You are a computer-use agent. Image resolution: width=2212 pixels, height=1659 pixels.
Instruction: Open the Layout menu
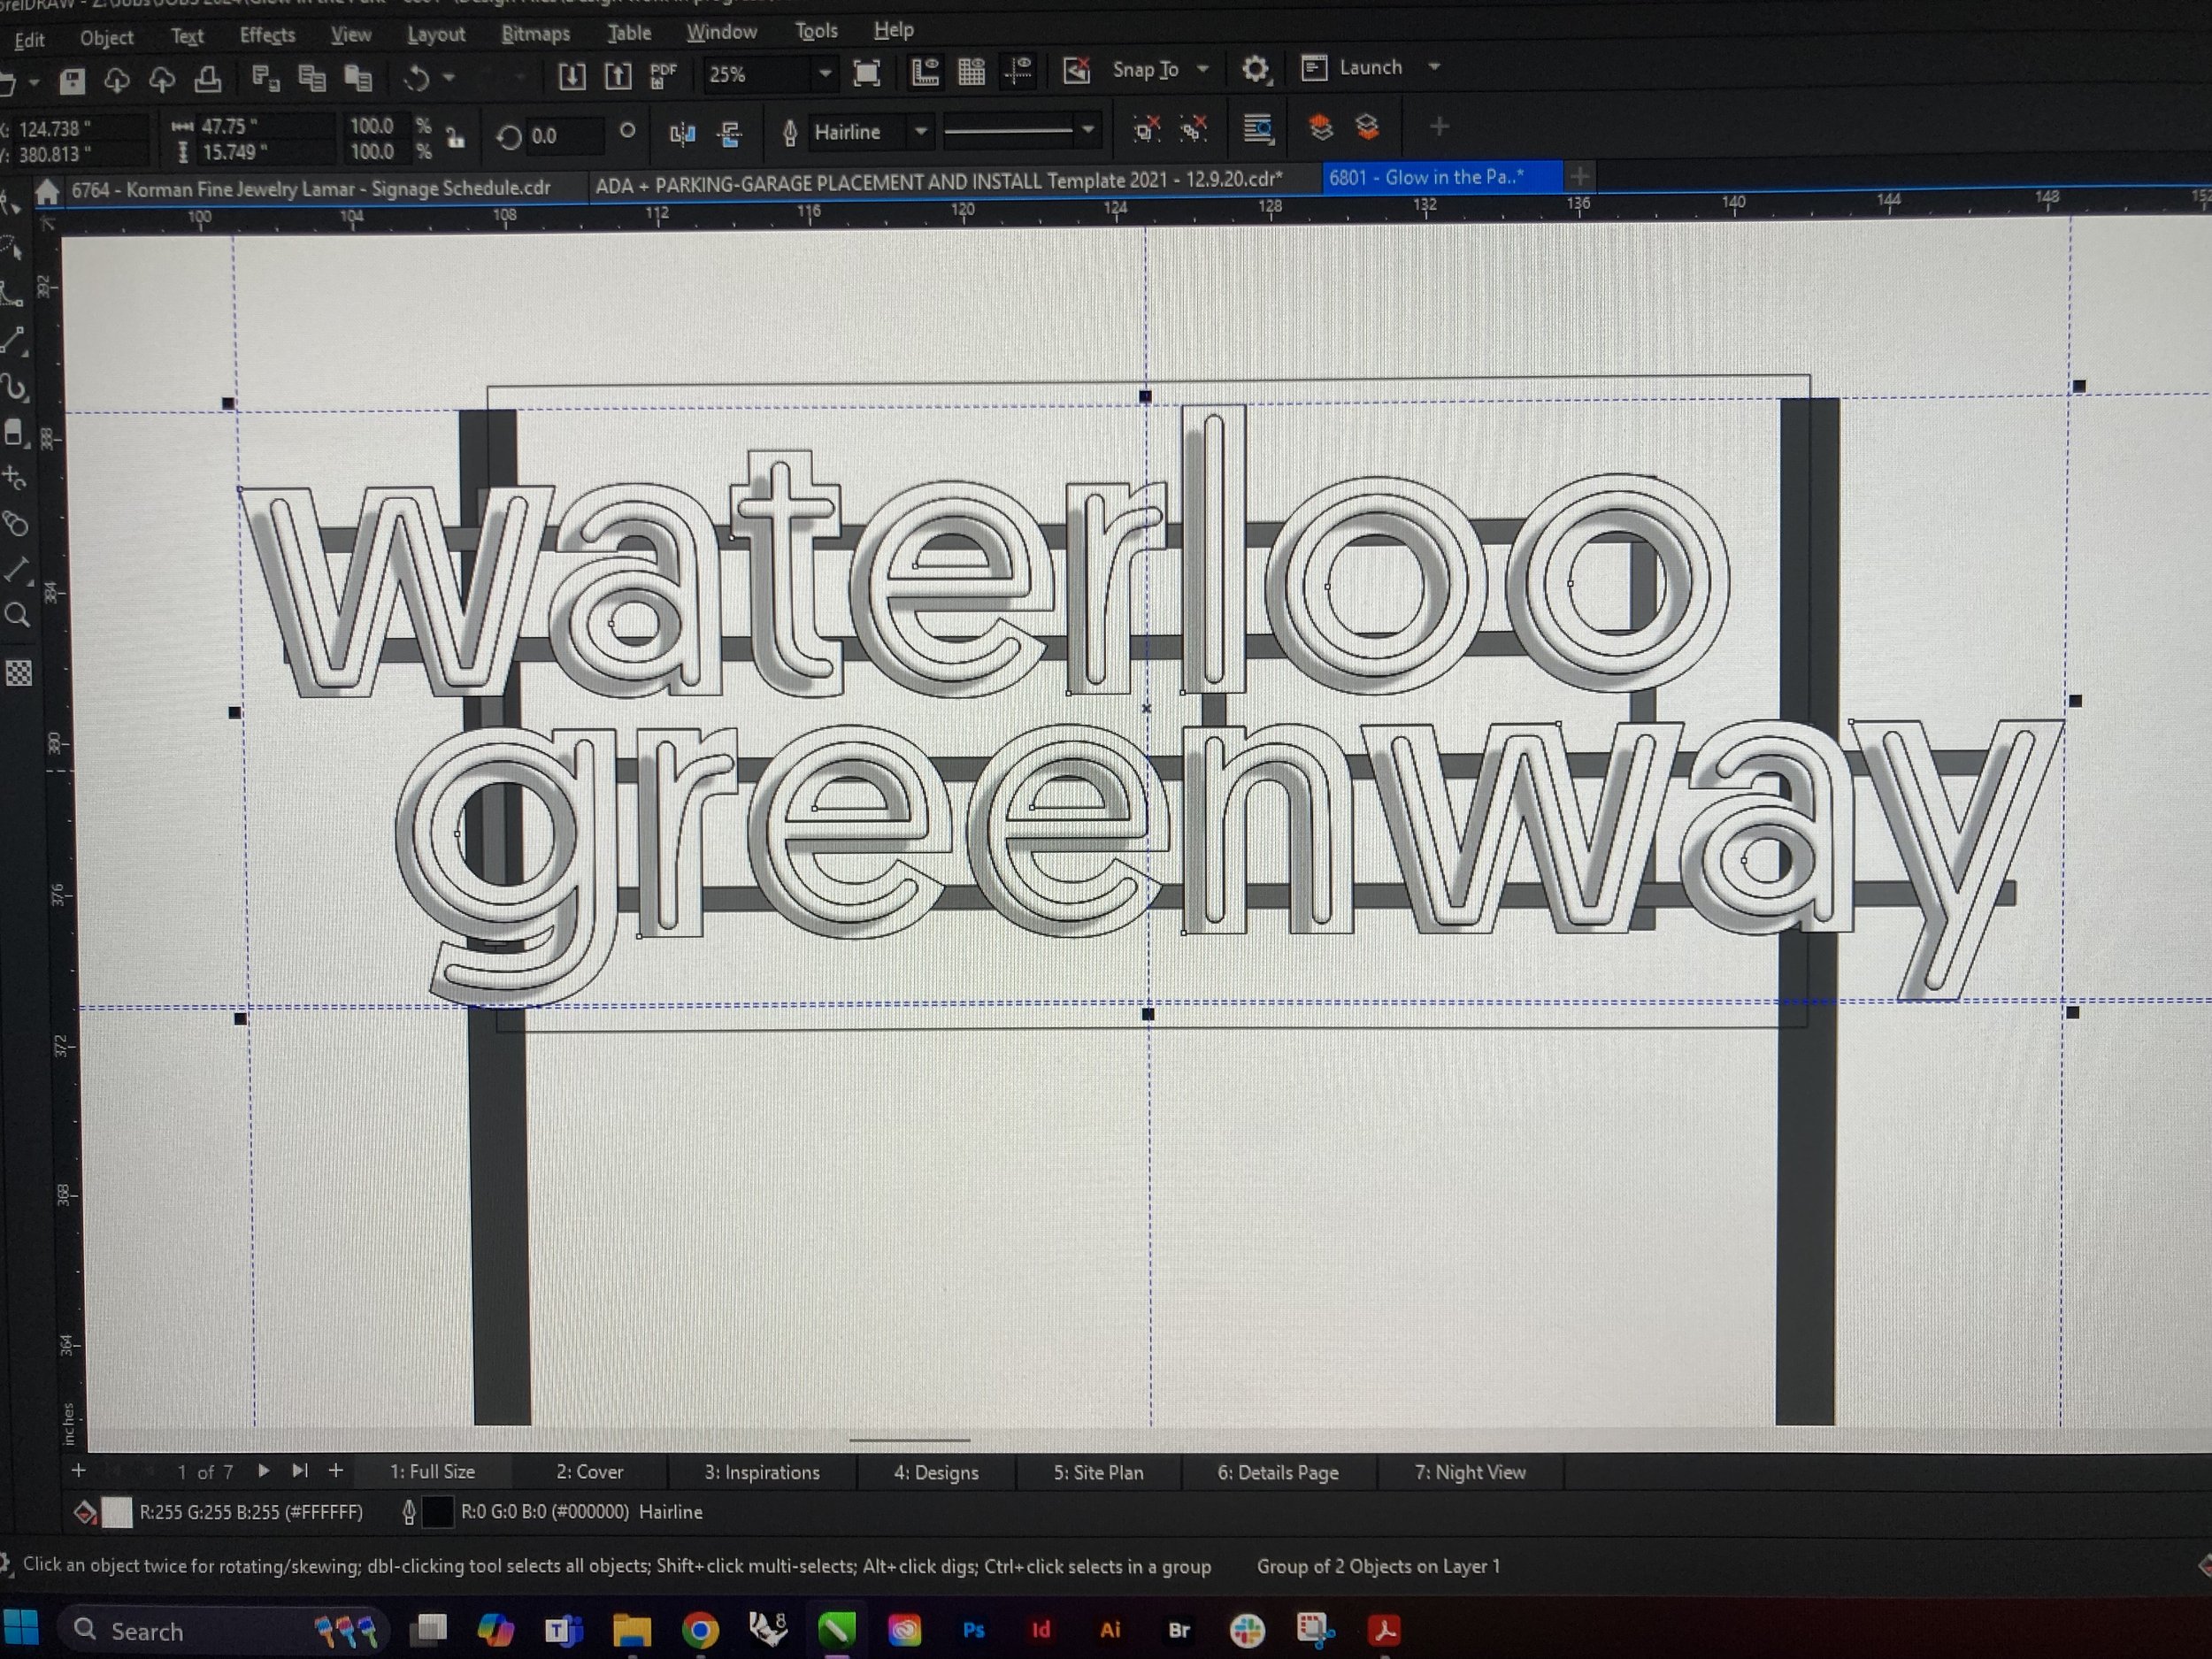[436, 35]
